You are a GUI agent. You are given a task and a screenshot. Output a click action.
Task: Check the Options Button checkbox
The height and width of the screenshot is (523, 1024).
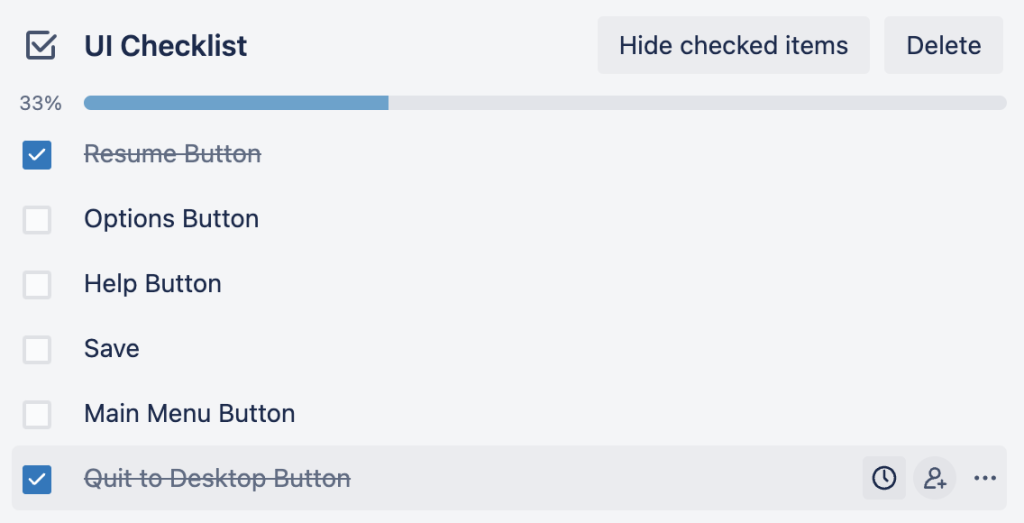tap(37, 220)
